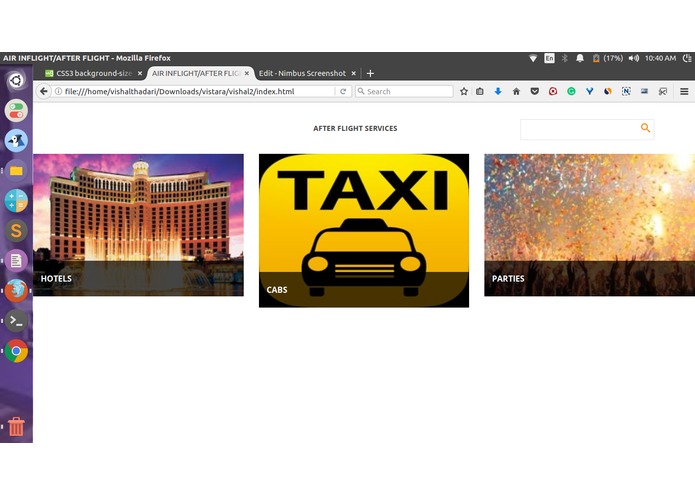Click the CABS caption label
This screenshot has width=695, height=494.
277,290
